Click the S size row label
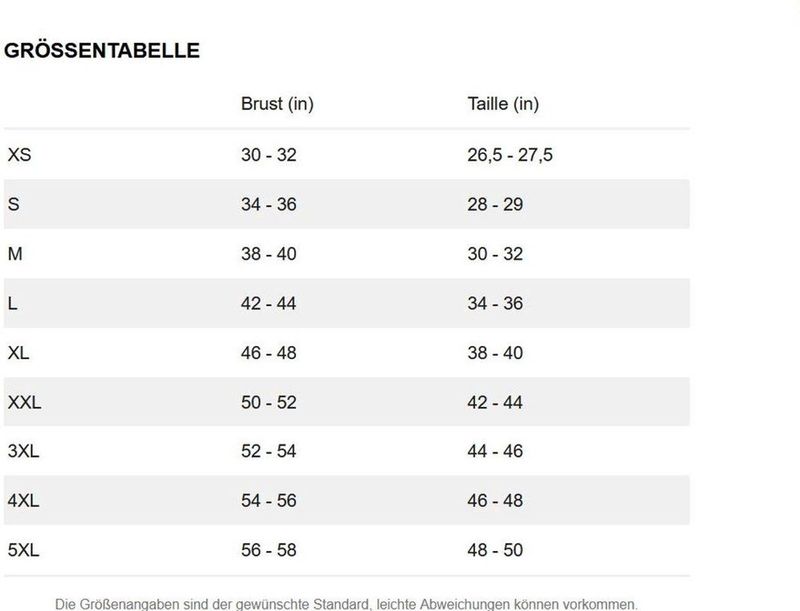 pyautogui.click(x=13, y=204)
